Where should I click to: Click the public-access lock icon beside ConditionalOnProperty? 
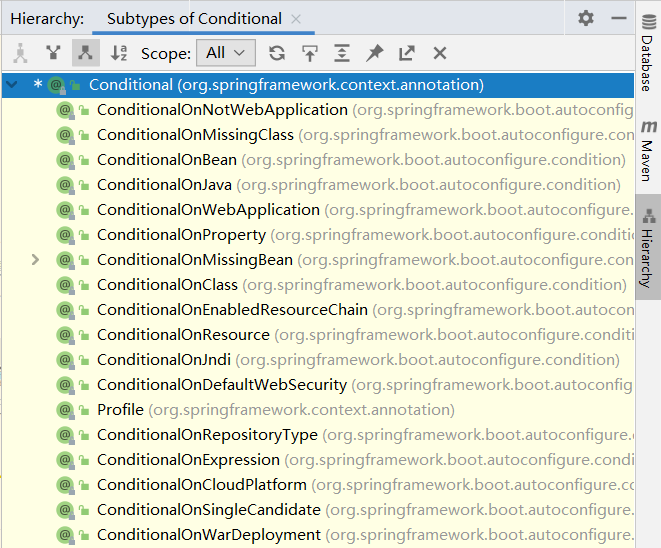click(x=84, y=236)
